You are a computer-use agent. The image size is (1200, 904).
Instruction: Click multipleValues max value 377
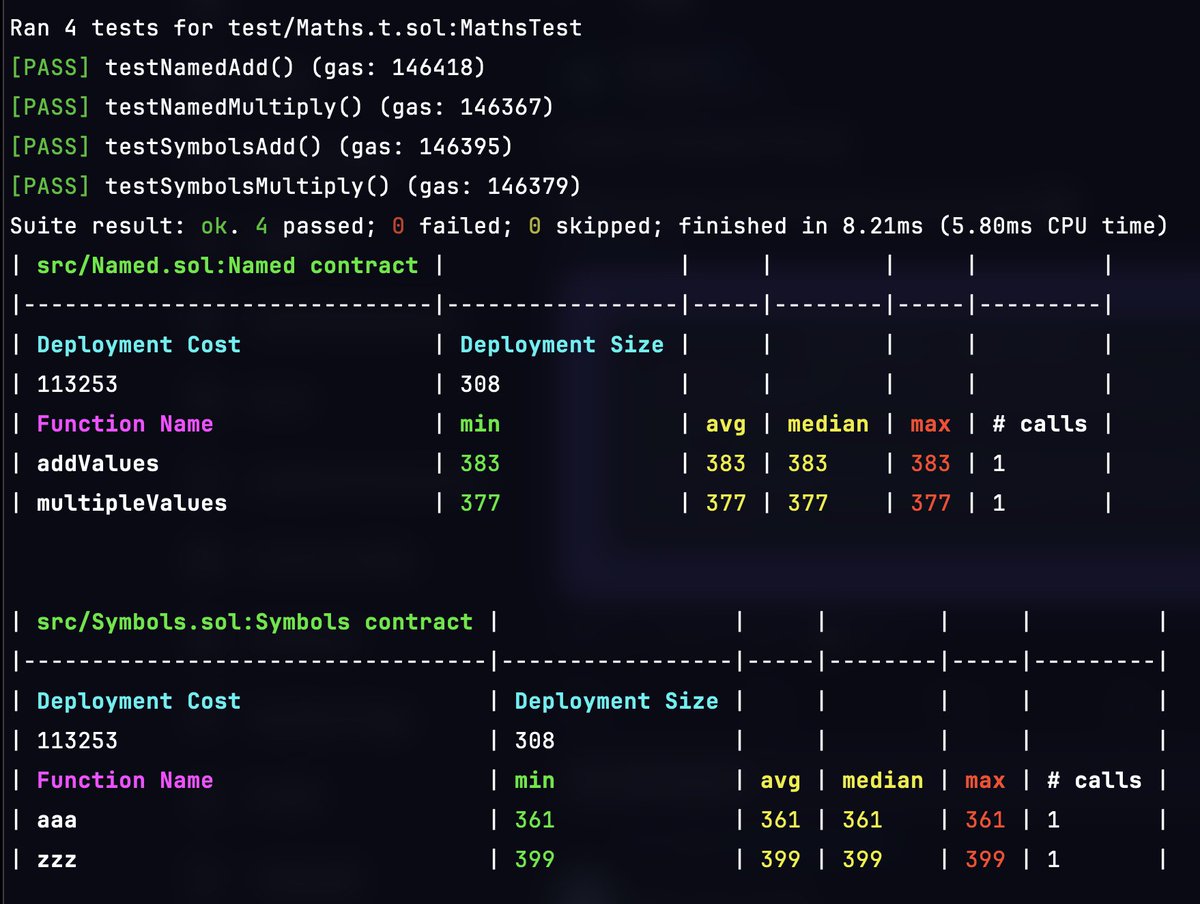(x=930, y=503)
